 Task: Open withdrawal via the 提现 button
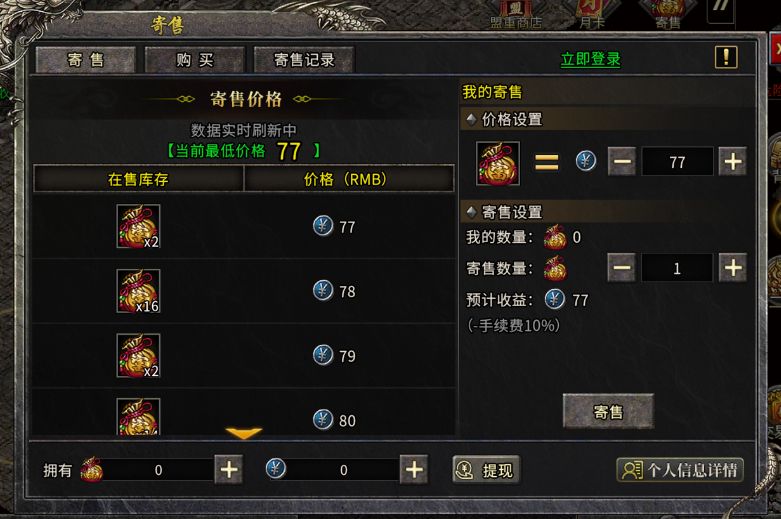tap(486, 470)
